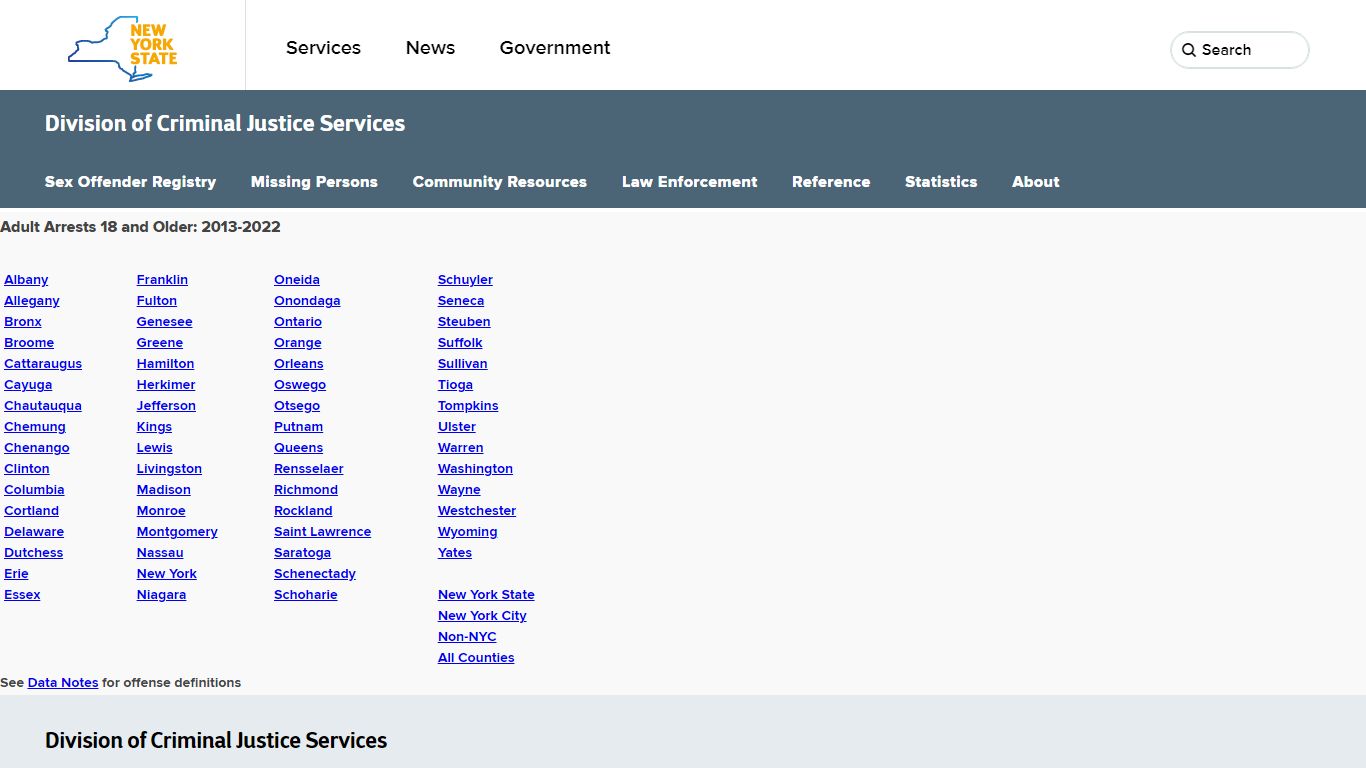Open the News menu
Image resolution: width=1366 pixels, height=768 pixels.
[430, 48]
